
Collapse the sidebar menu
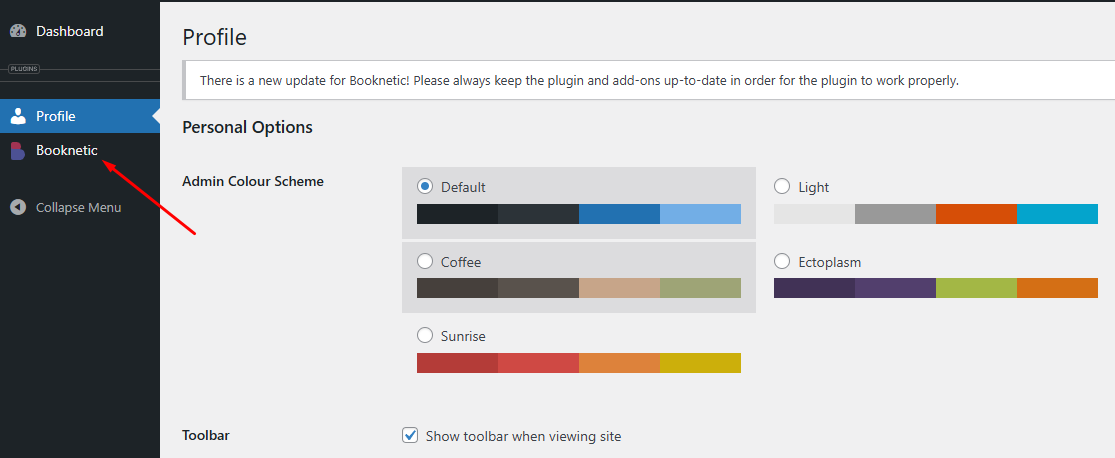[x=78, y=207]
